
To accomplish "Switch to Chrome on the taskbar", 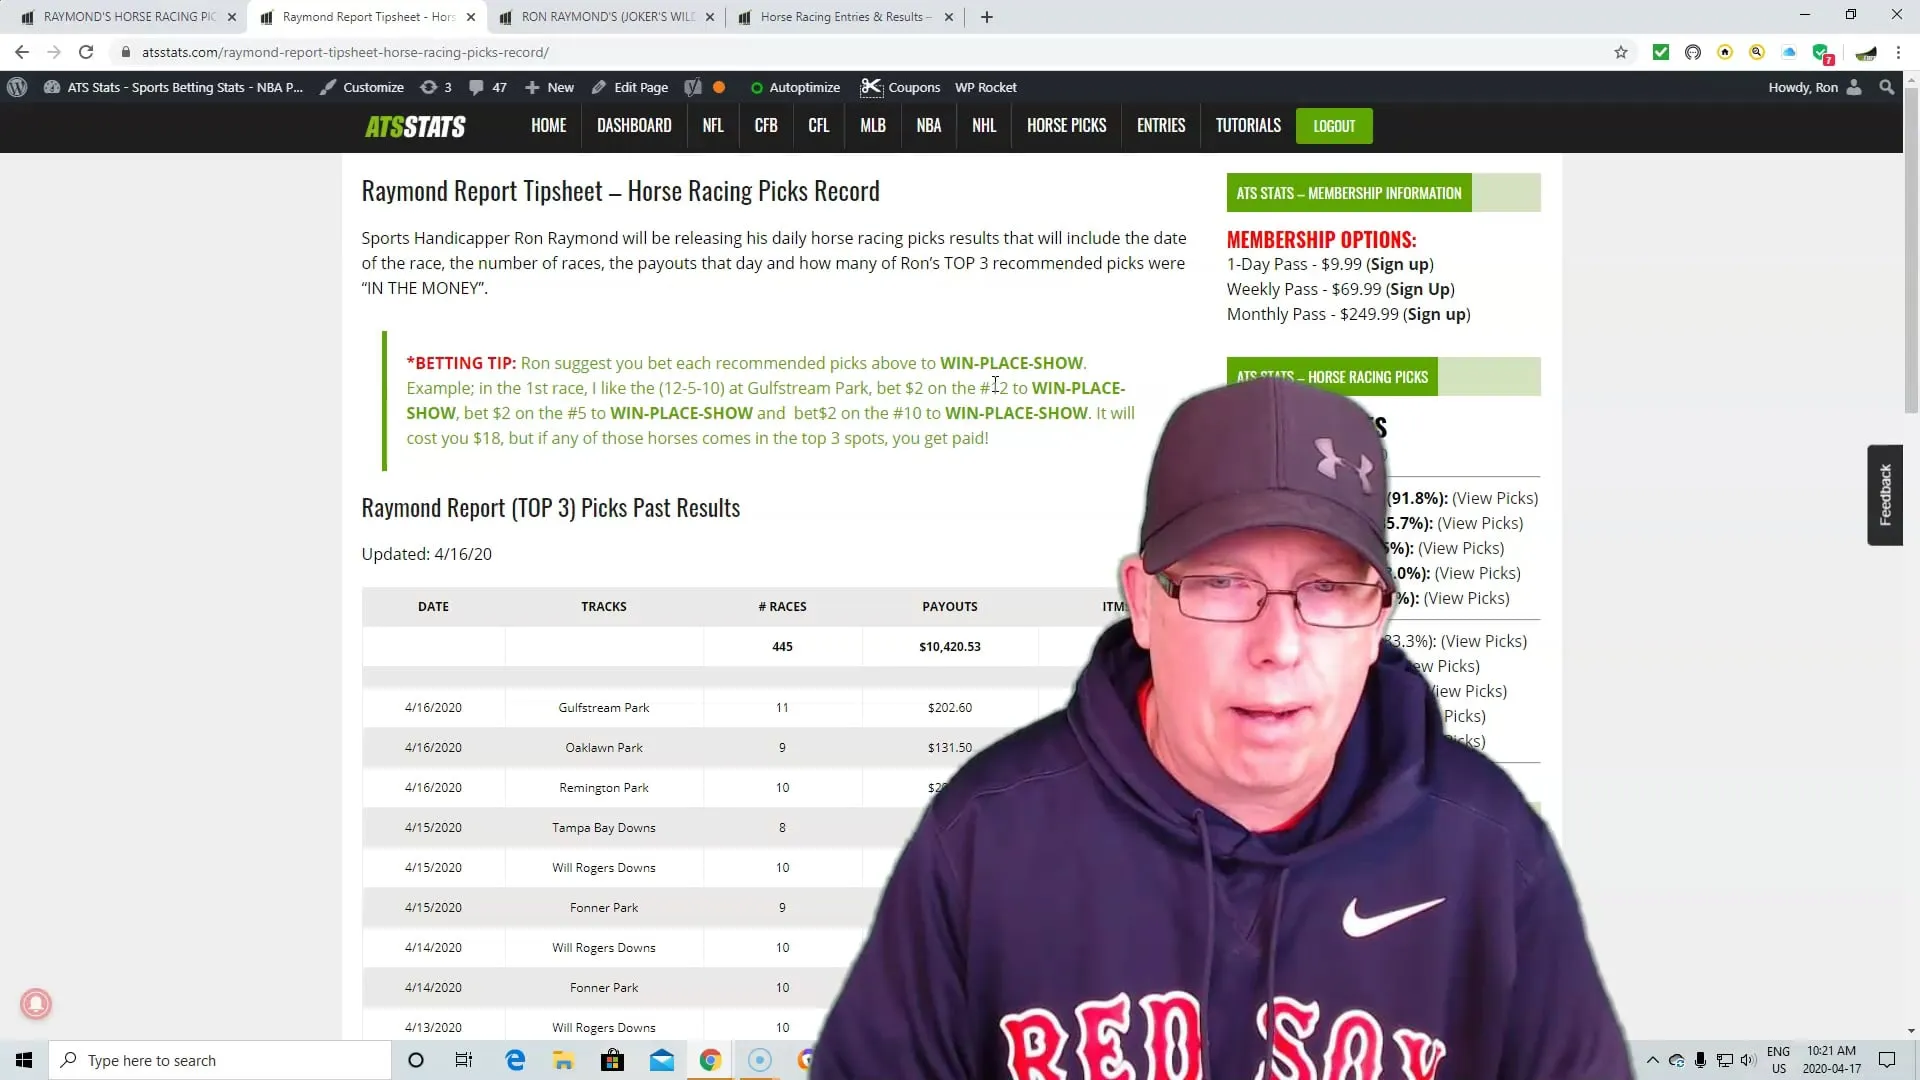I will pyautogui.click(x=710, y=1060).
